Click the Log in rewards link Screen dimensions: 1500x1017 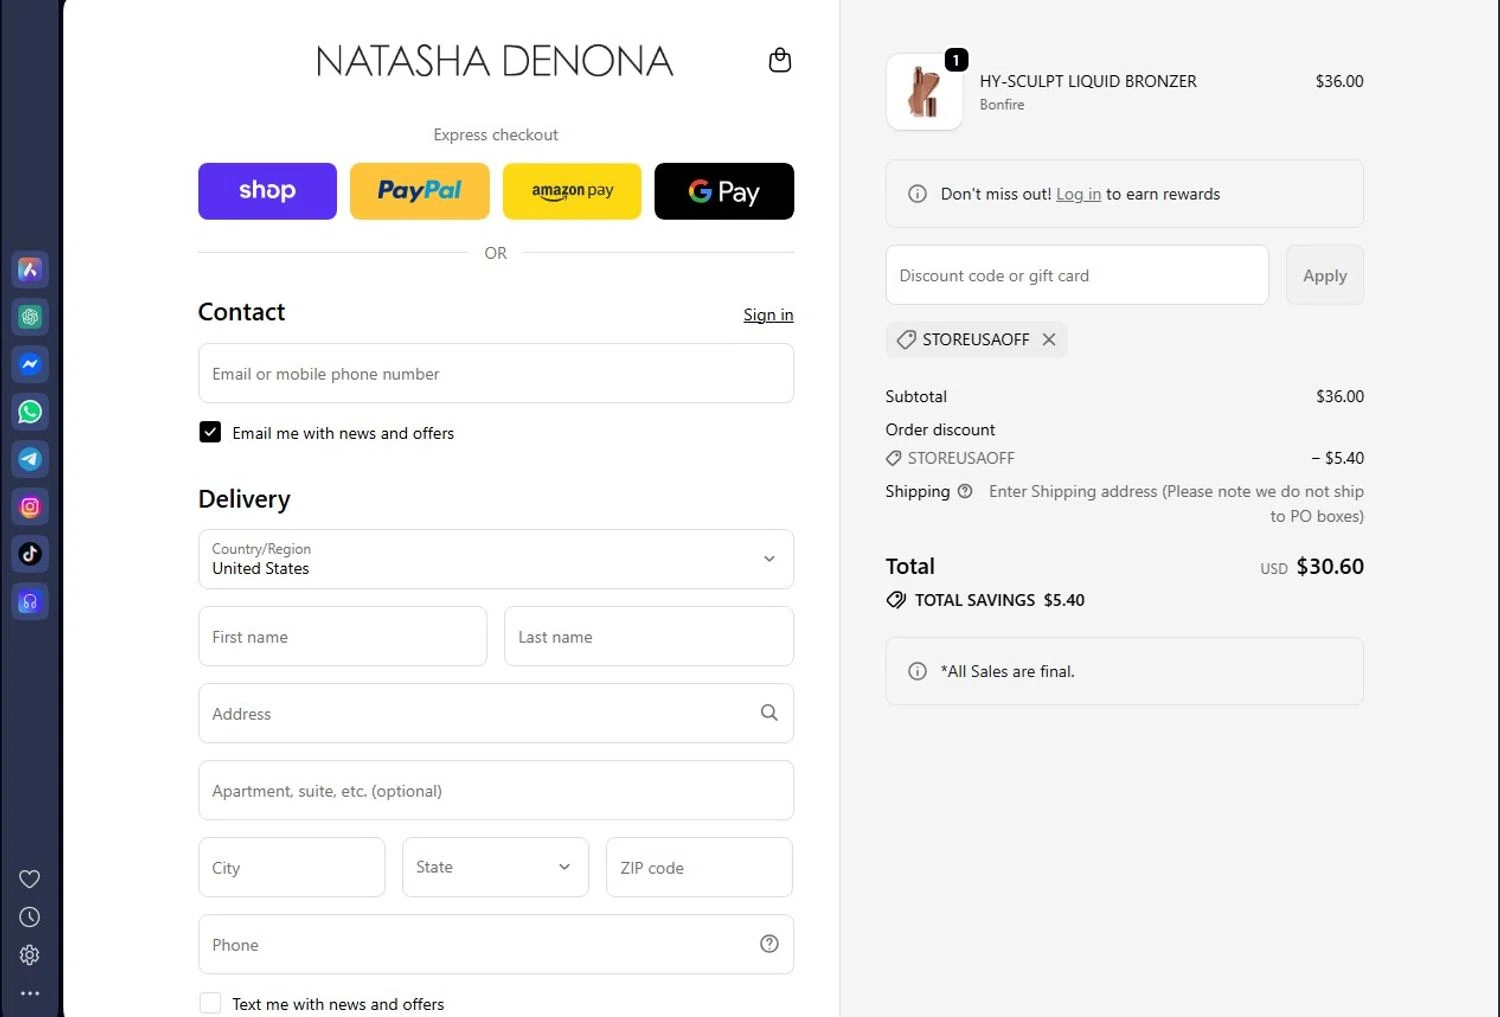coord(1078,194)
